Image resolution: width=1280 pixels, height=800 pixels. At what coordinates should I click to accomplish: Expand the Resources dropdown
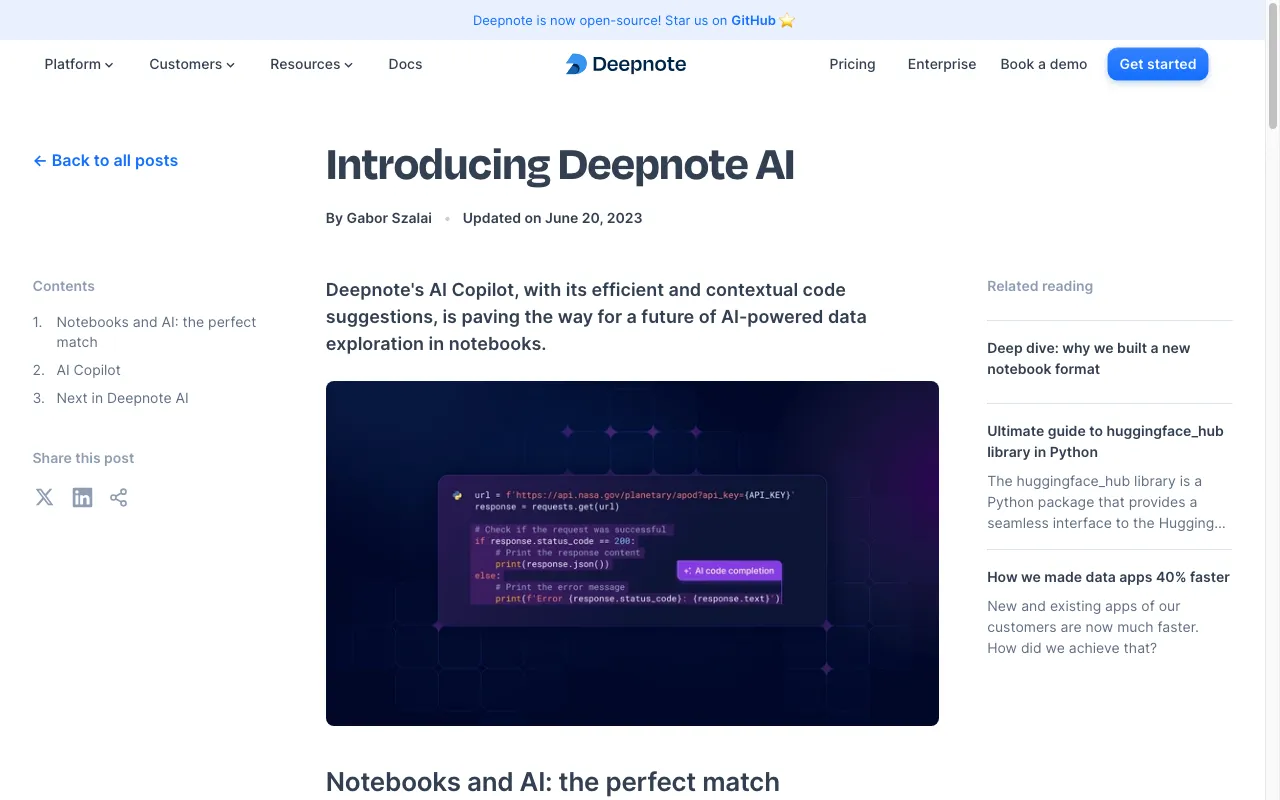pyautogui.click(x=311, y=64)
